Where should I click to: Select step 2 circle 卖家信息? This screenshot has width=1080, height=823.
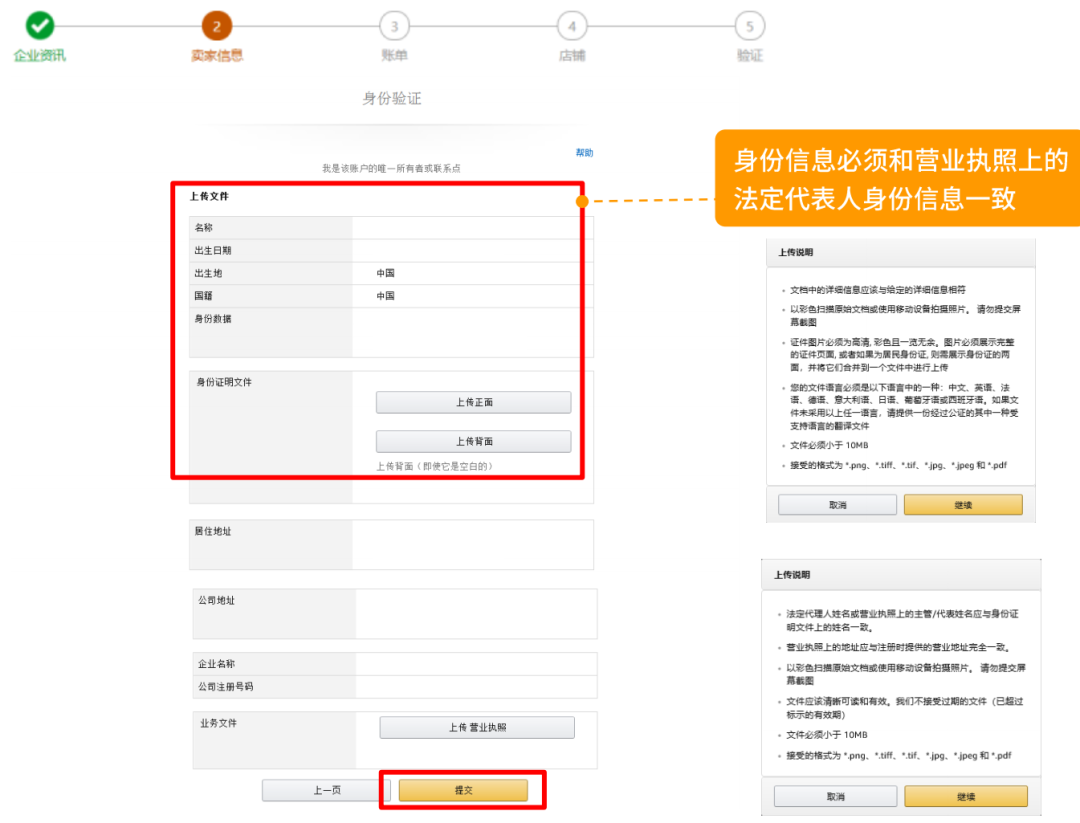217,26
